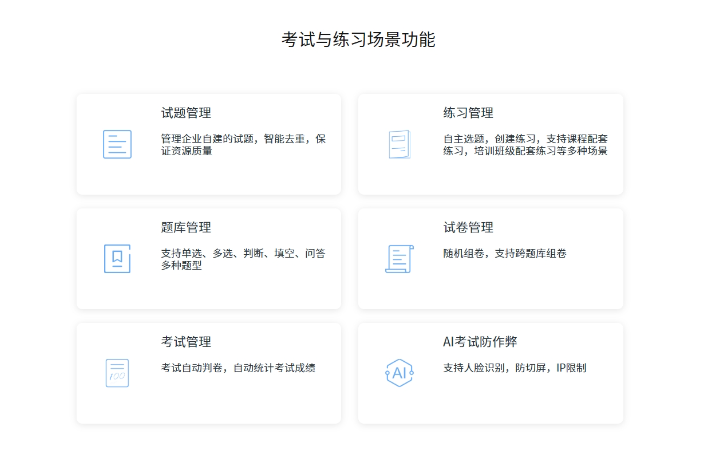Click description 随机组卷，支持跨题库组卷
Image resolution: width=720 pixels, height=450 pixels.
[505, 253]
